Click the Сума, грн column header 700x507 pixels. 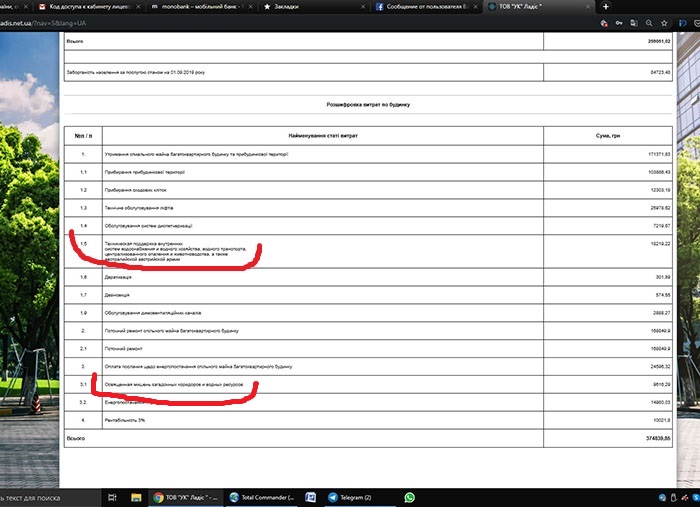(609, 133)
